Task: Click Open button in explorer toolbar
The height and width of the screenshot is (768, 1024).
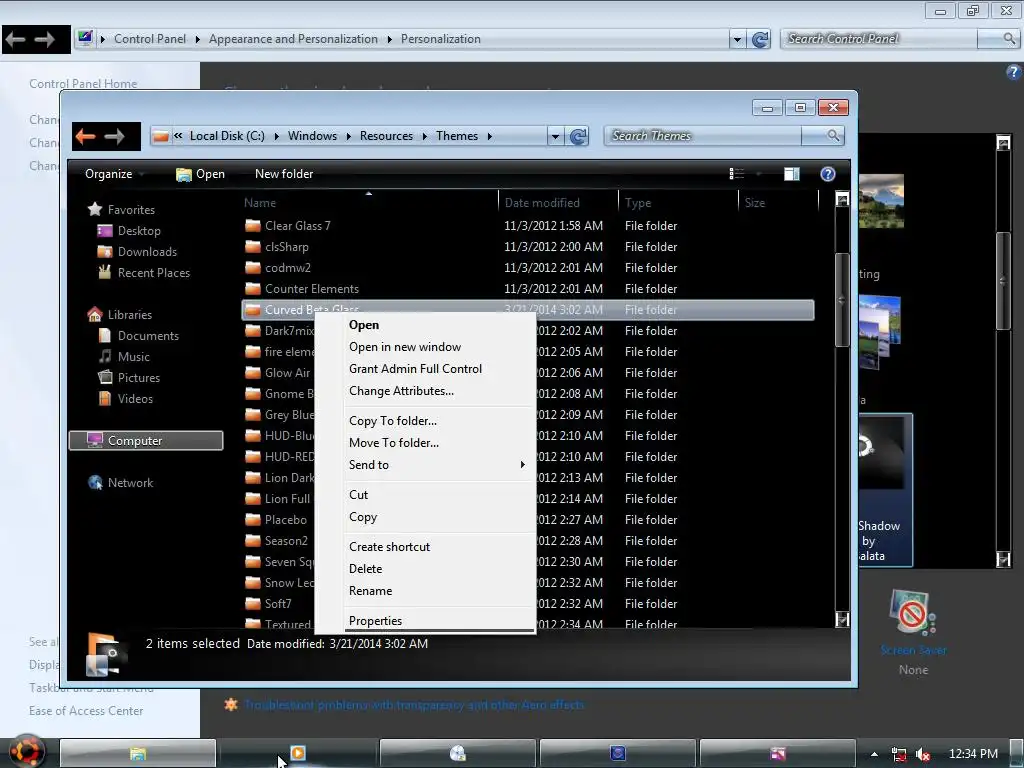Action: tap(200, 174)
